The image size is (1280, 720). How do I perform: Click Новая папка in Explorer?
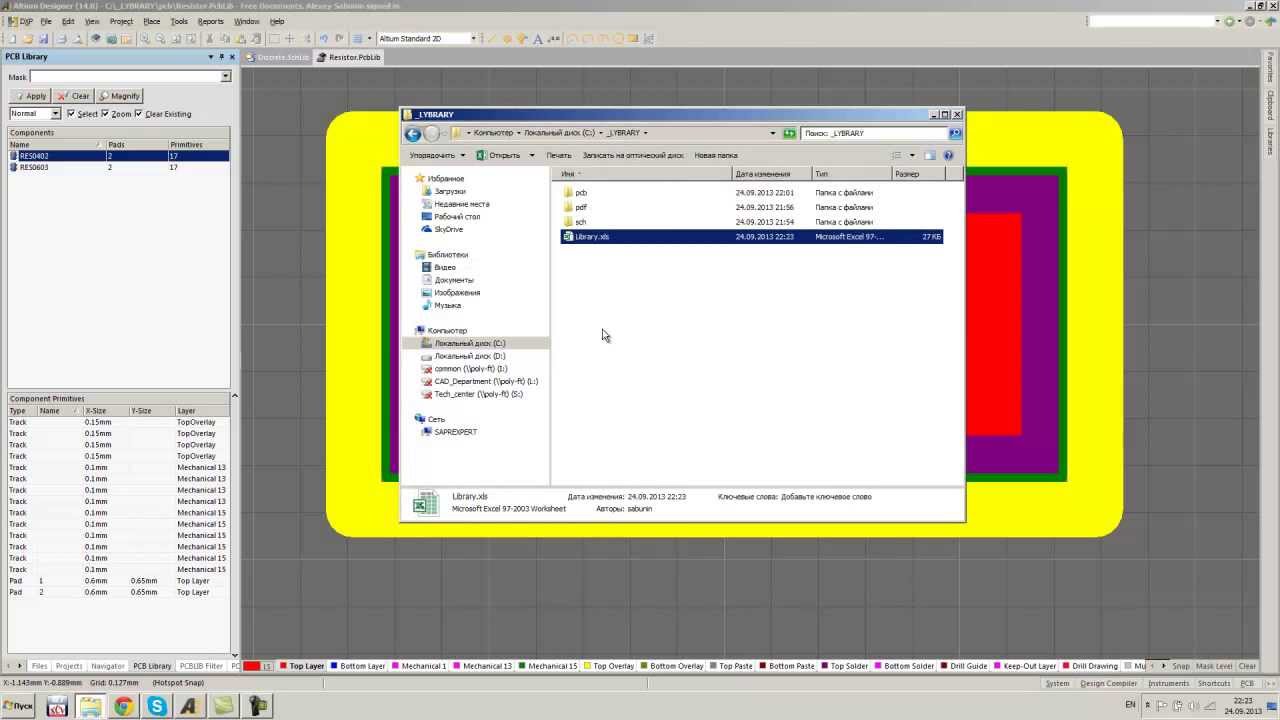[x=716, y=155]
